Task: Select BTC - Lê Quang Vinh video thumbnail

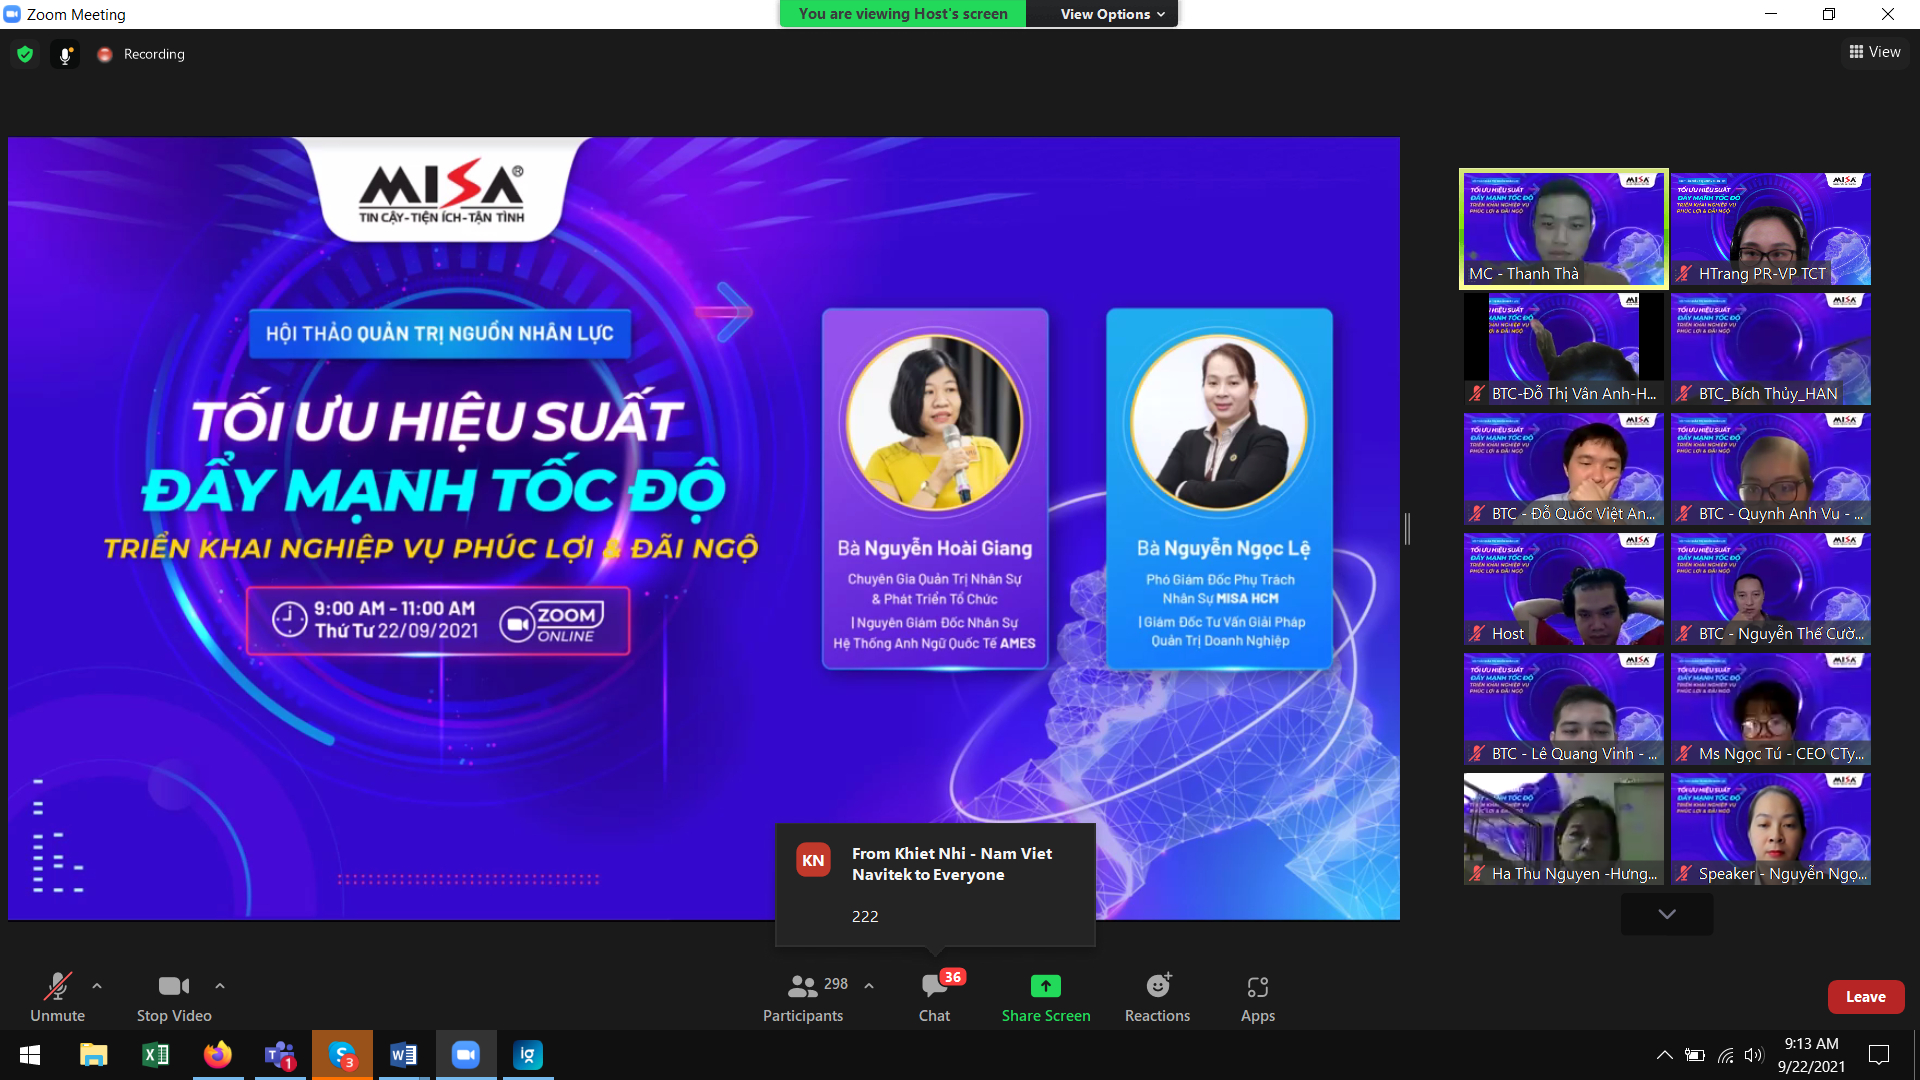Action: pos(1564,709)
